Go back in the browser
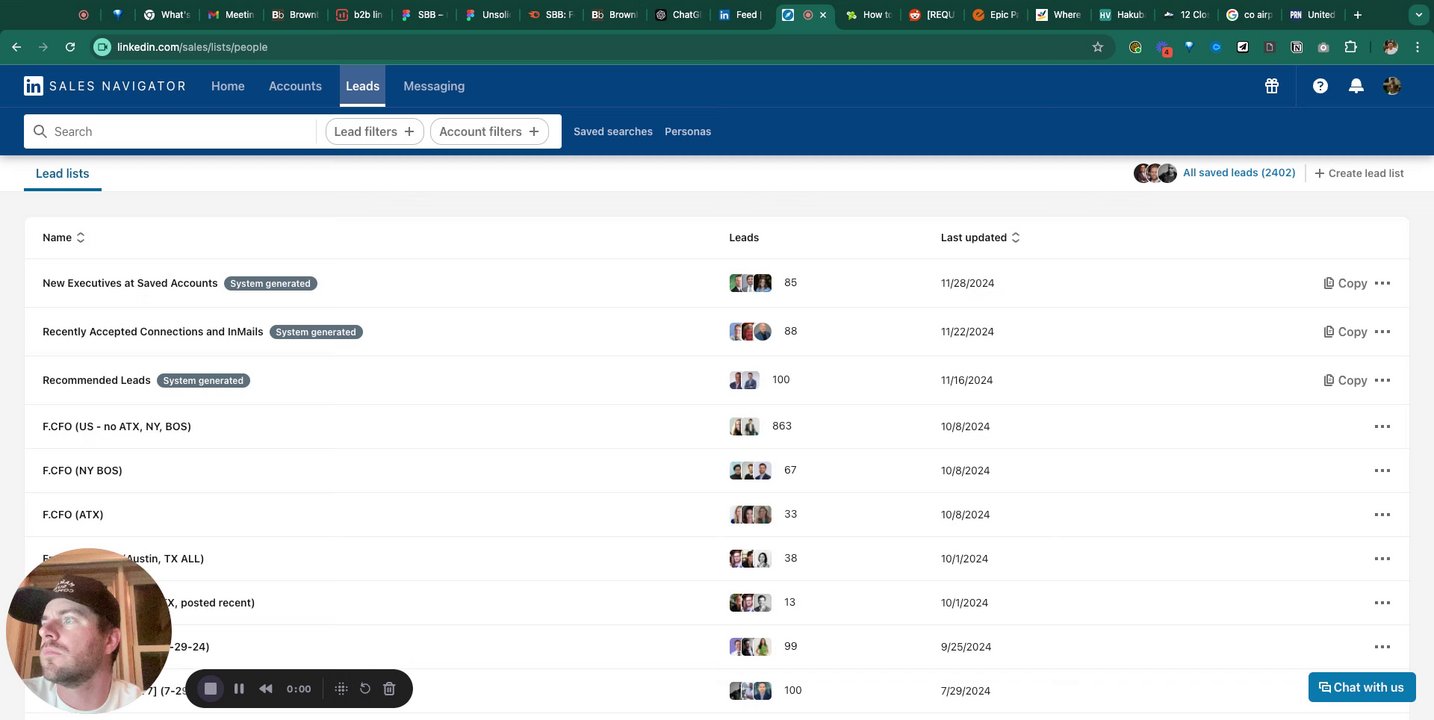This screenshot has width=1434, height=720. pos(16,47)
